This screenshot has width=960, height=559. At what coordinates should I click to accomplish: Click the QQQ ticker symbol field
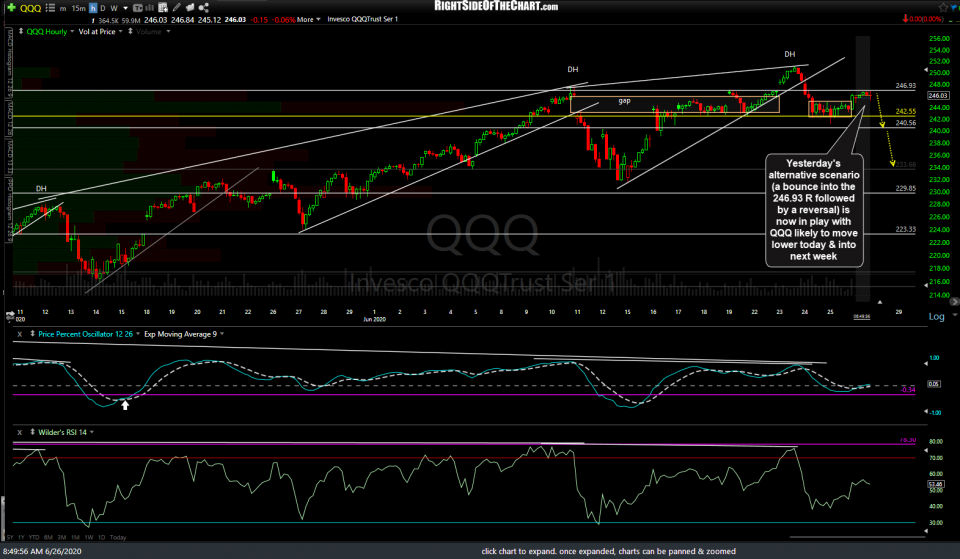(30, 8)
